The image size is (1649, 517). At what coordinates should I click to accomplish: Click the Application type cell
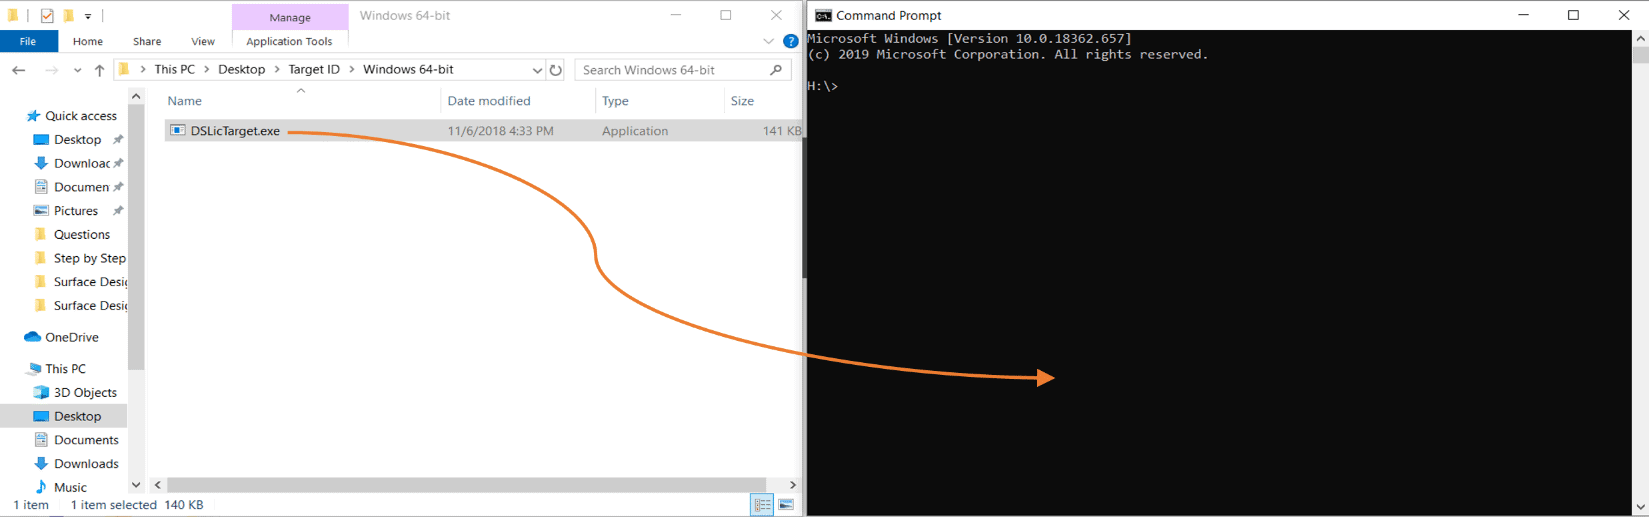[635, 131]
